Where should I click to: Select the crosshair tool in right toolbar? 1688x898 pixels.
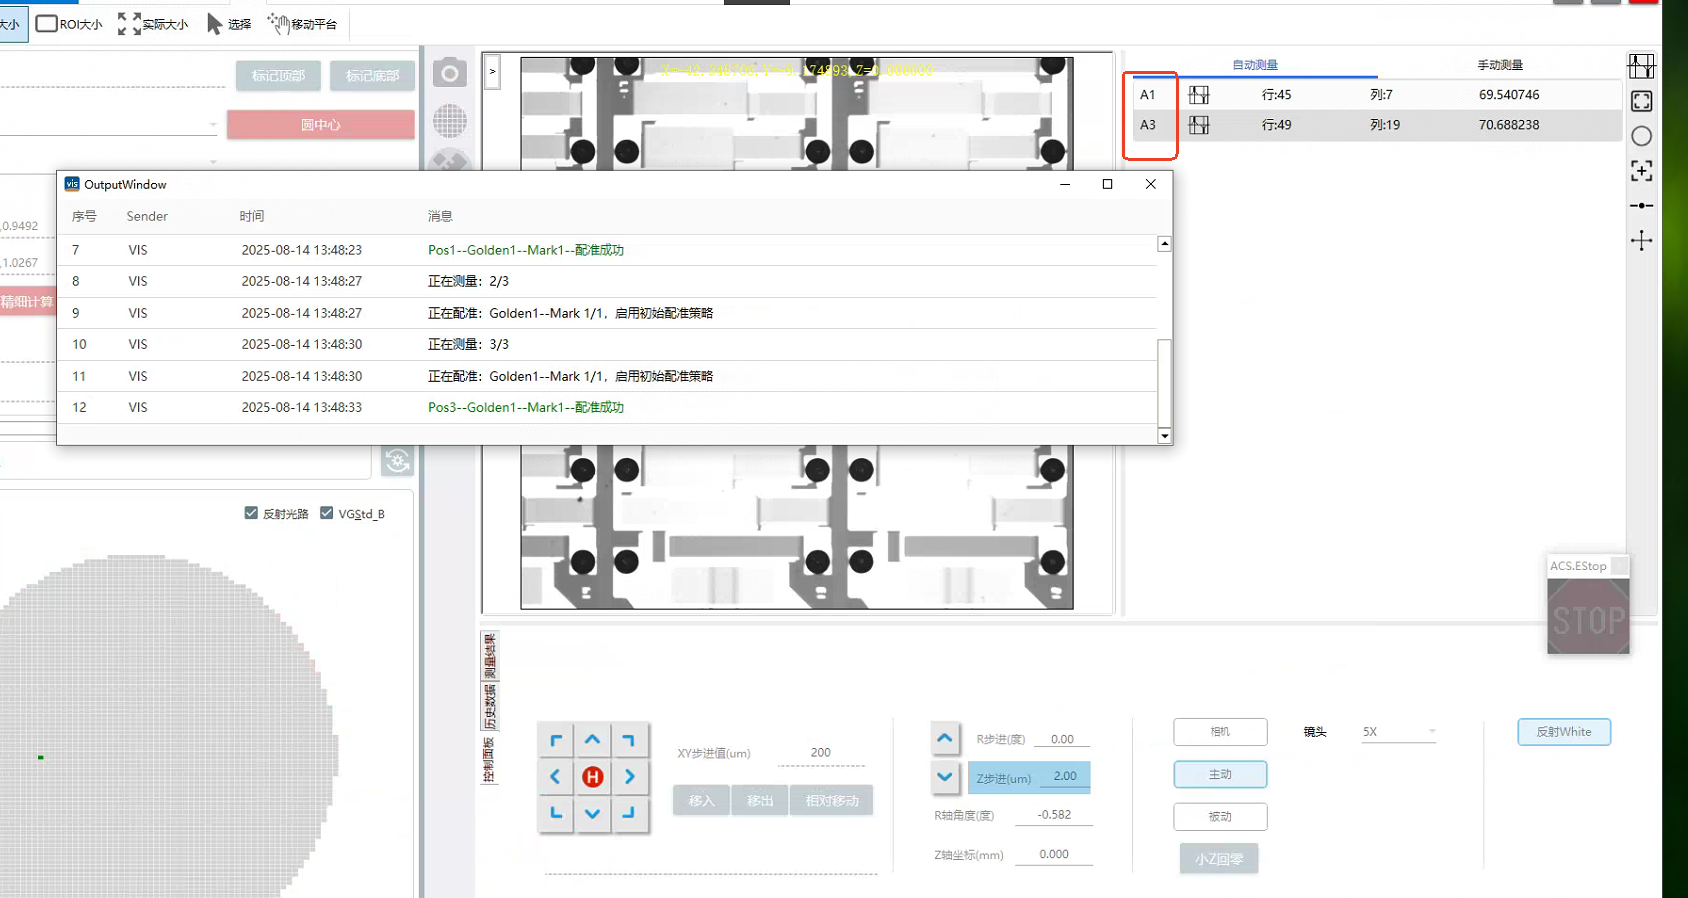1641,240
